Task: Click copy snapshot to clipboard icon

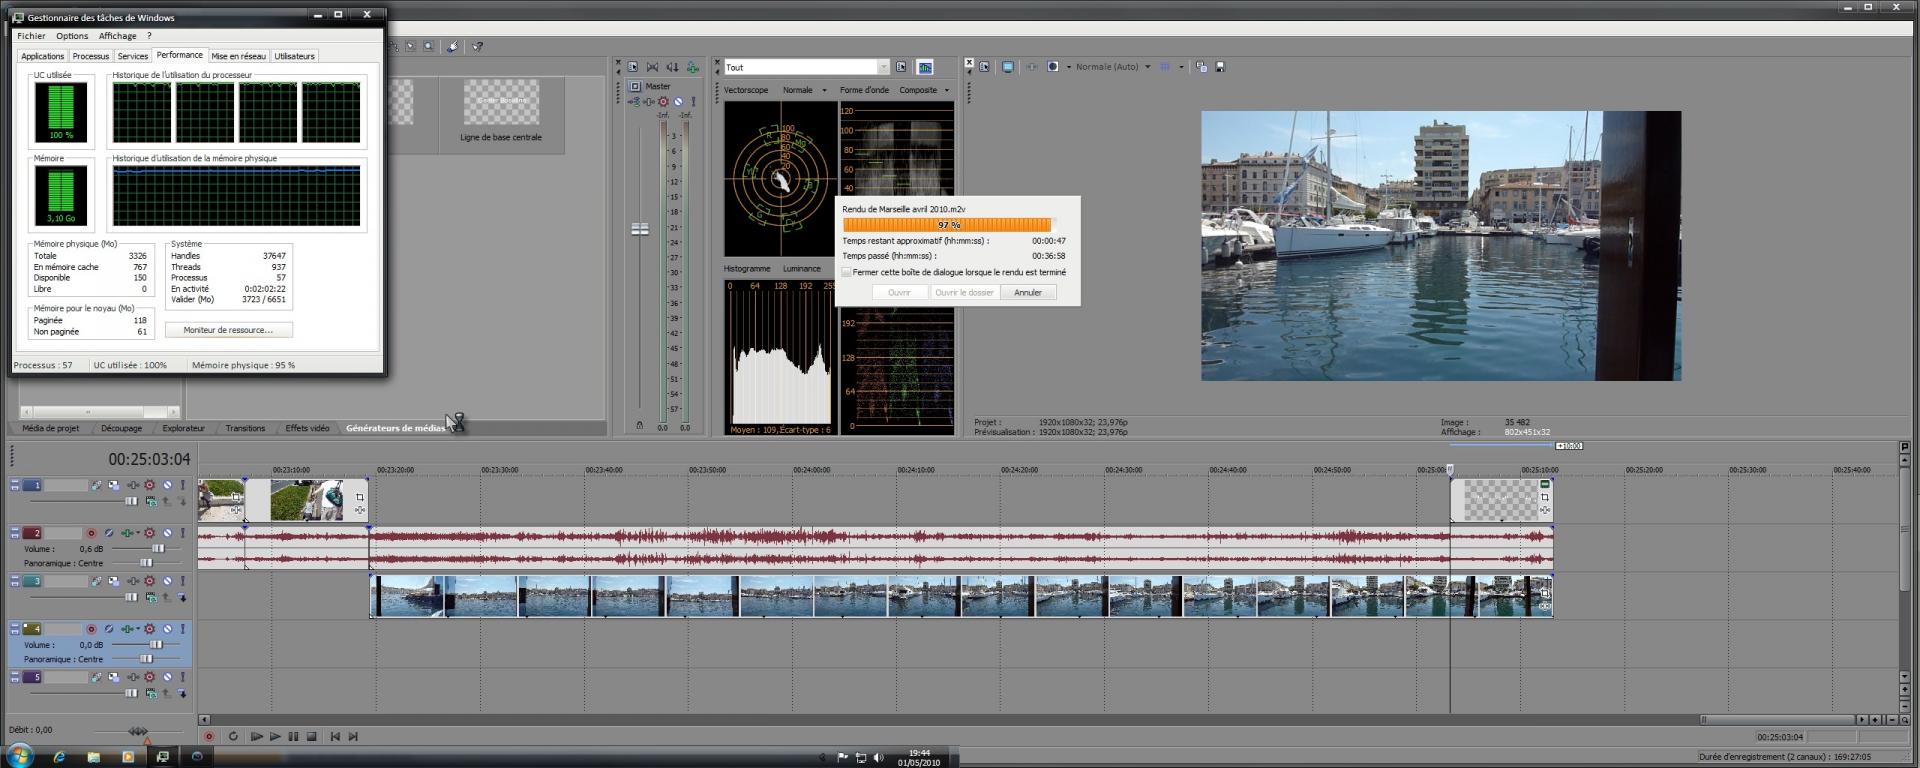Action: [x=1201, y=67]
